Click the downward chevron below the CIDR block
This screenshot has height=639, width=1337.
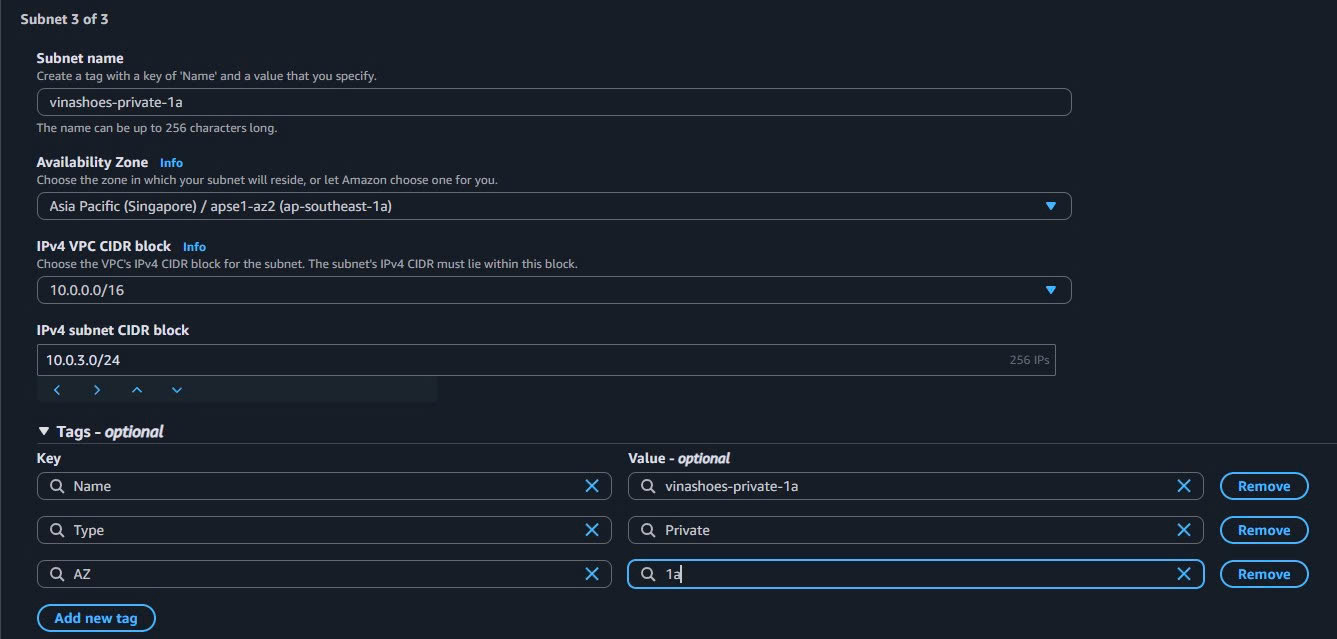coord(177,390)
